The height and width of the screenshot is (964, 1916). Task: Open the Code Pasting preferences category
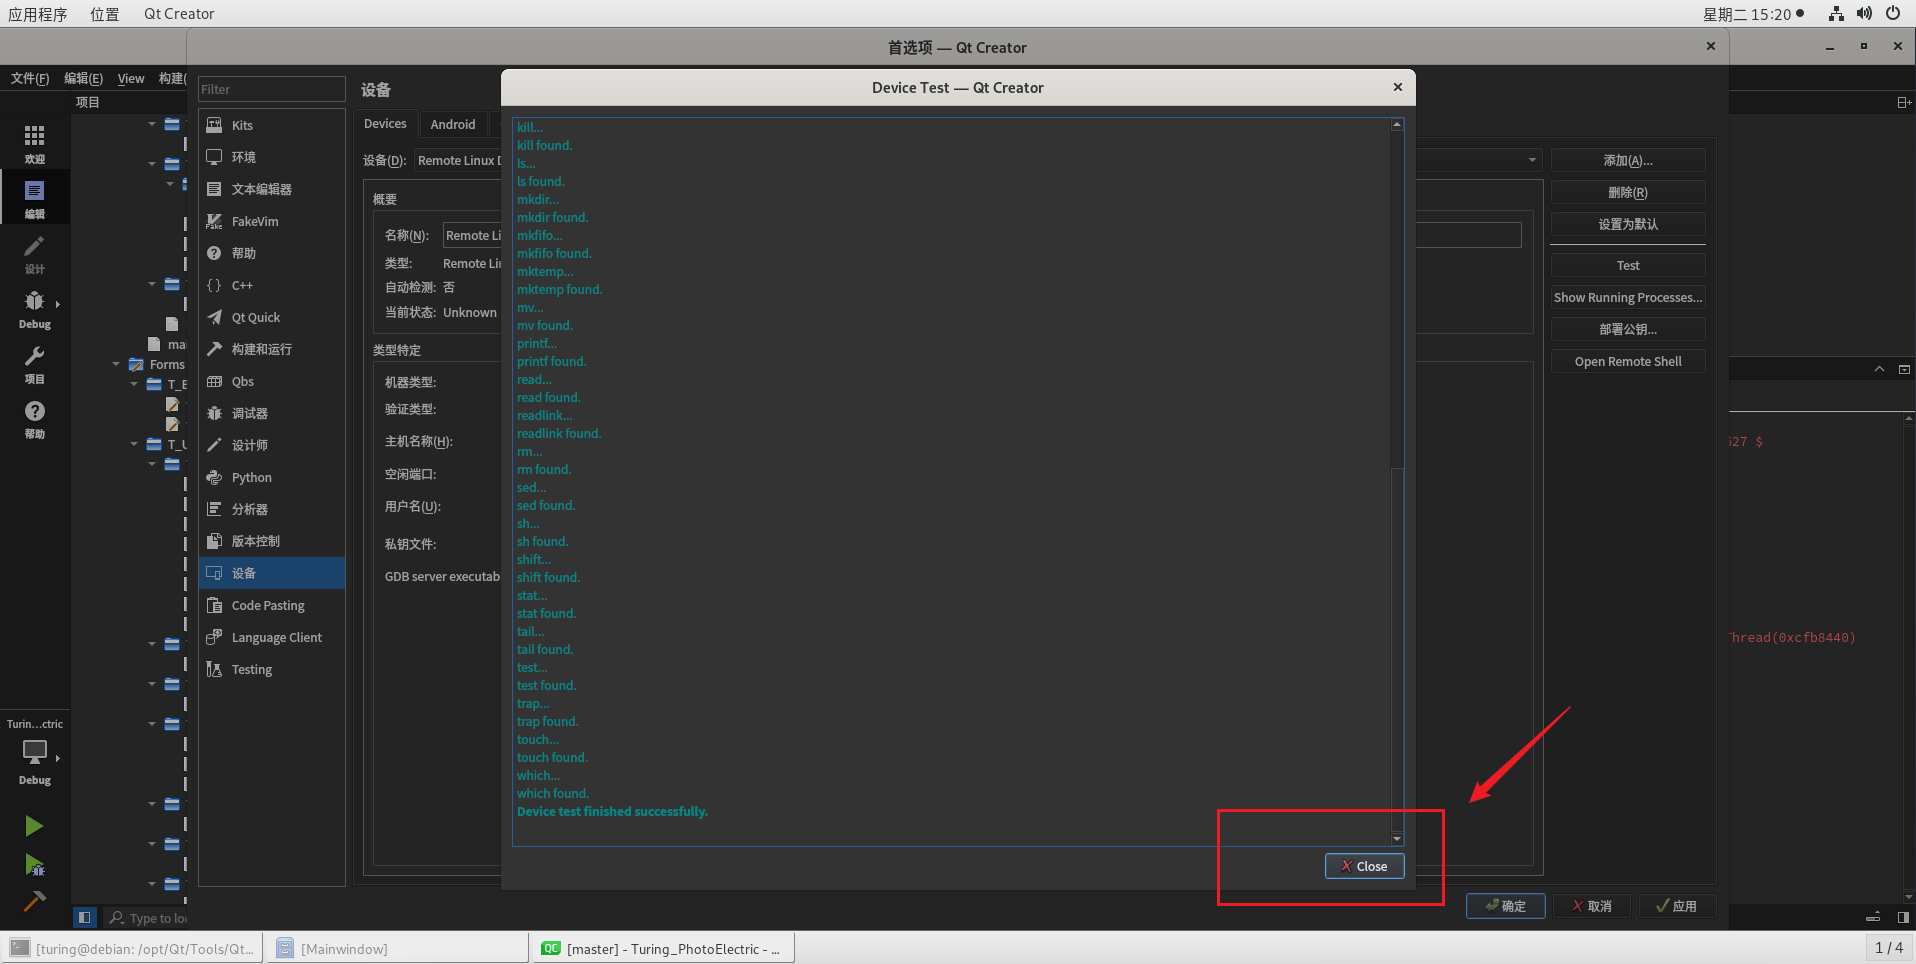272,605
